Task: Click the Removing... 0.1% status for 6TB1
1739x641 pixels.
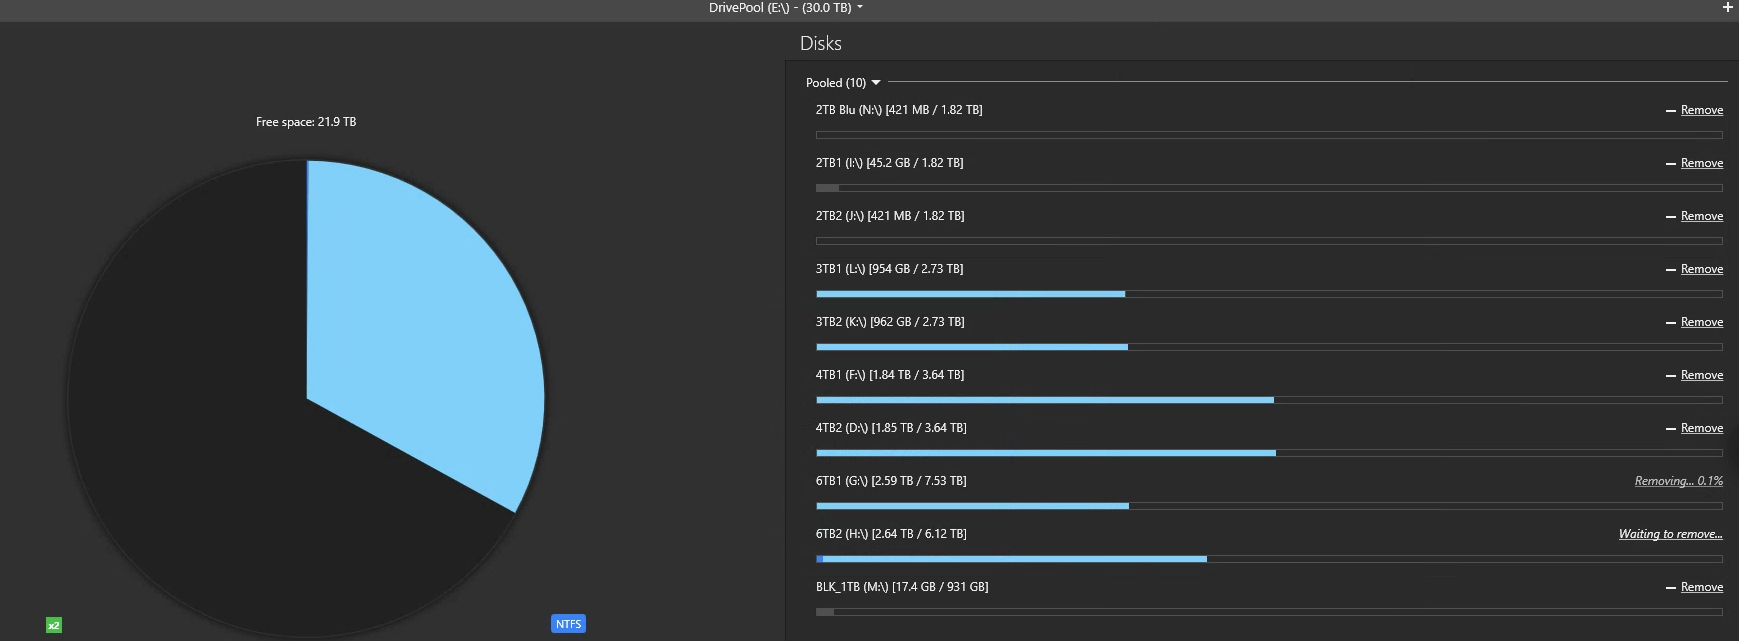Action: [1678, 481]
